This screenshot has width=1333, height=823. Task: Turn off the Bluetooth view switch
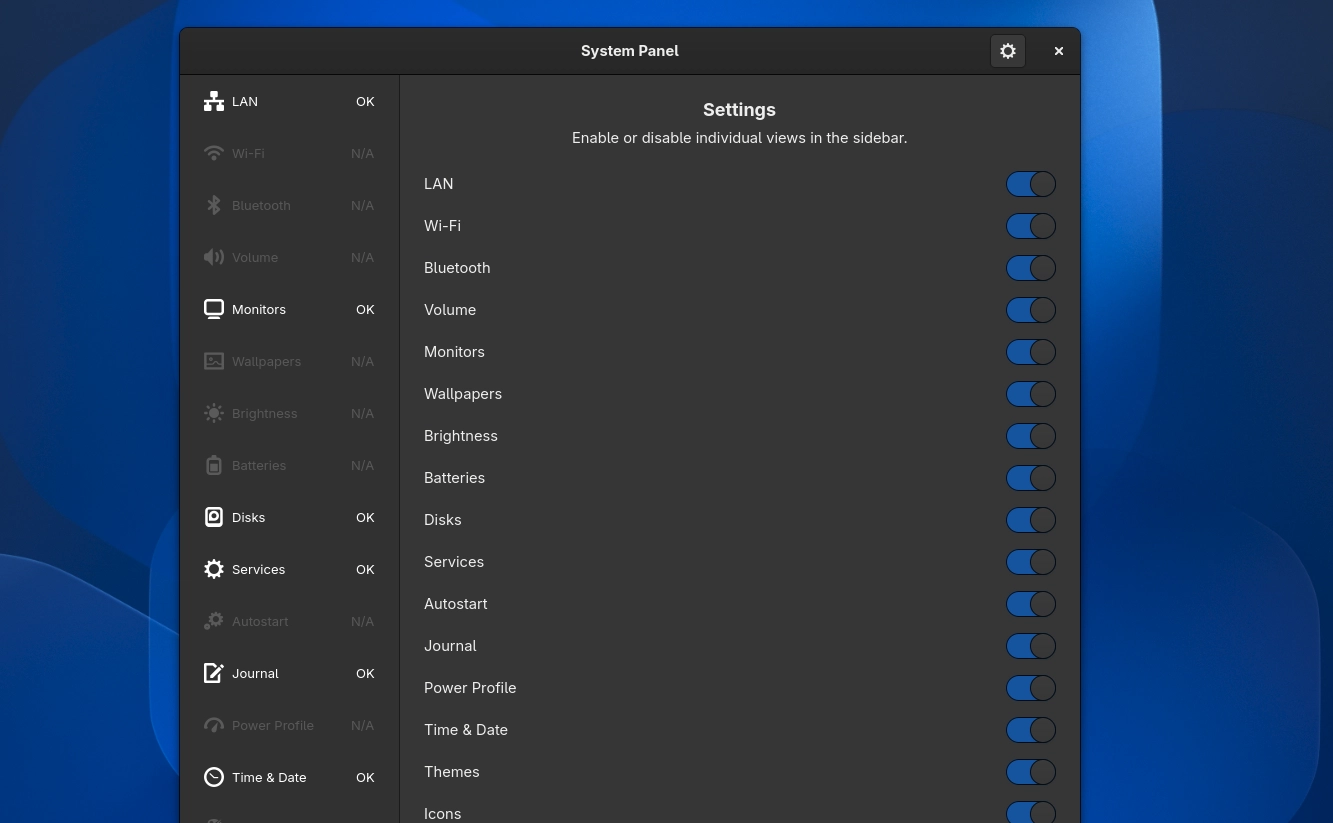[1031, 268]
